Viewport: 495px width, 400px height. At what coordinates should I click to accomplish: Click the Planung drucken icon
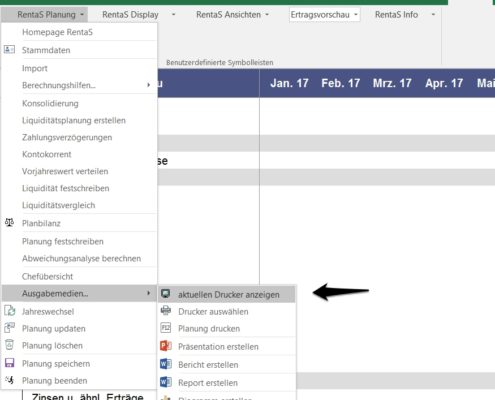click(166, 328)
